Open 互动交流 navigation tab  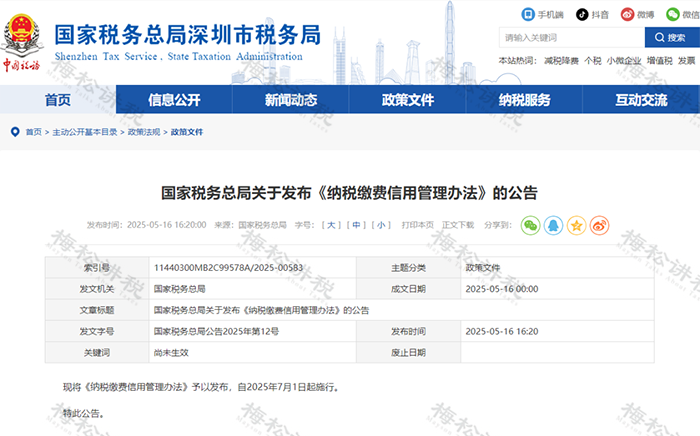[x=641, y=100]
